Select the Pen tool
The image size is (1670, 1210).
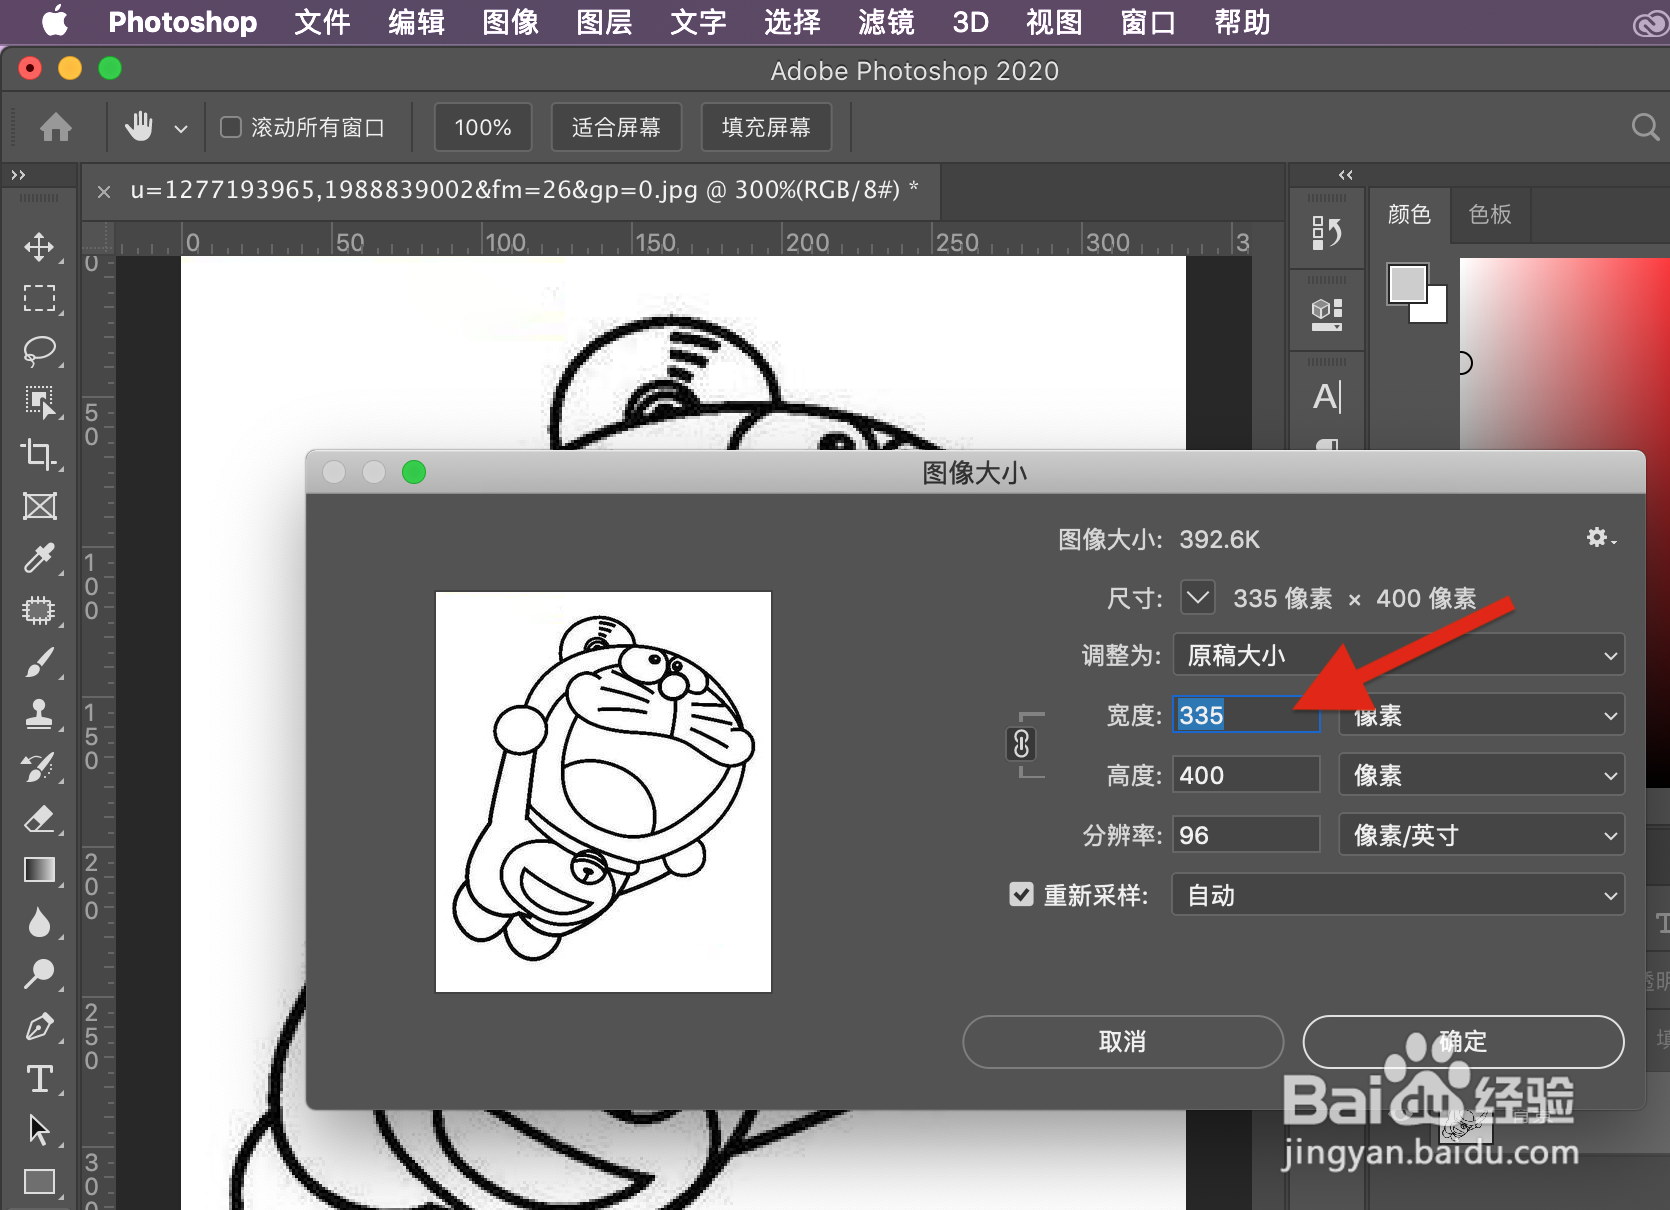39,1026
